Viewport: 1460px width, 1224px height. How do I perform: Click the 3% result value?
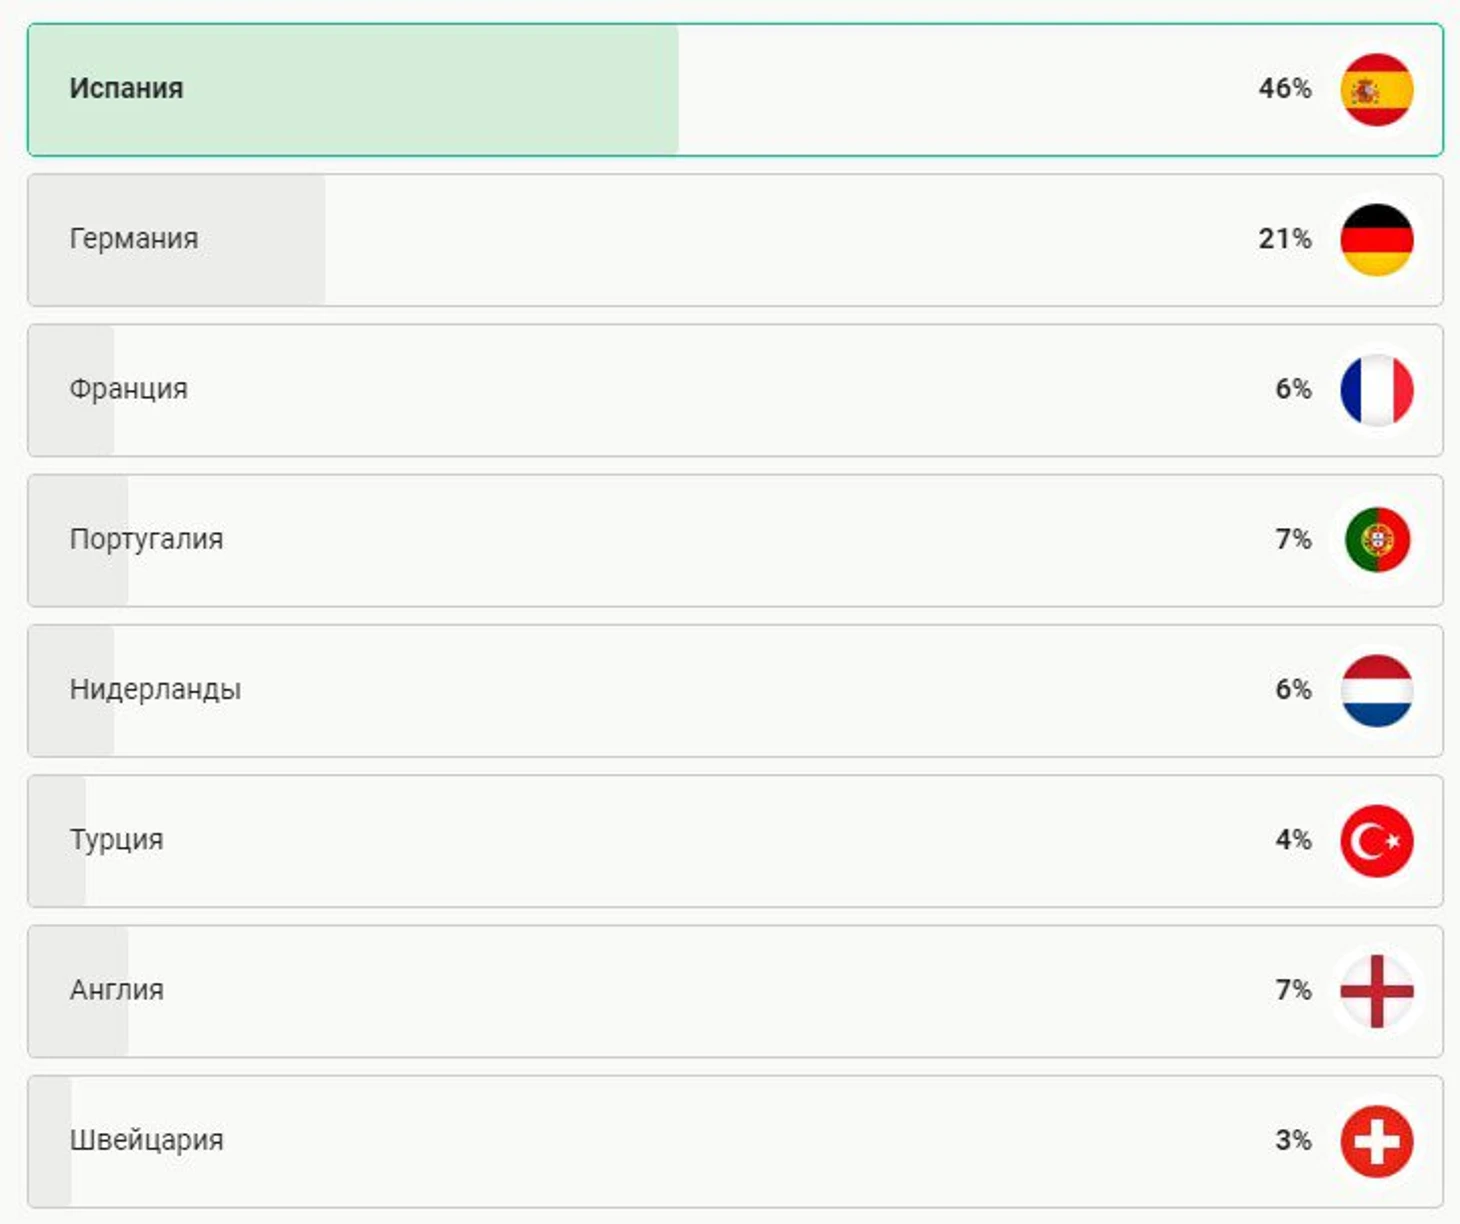(1293, 1140)
